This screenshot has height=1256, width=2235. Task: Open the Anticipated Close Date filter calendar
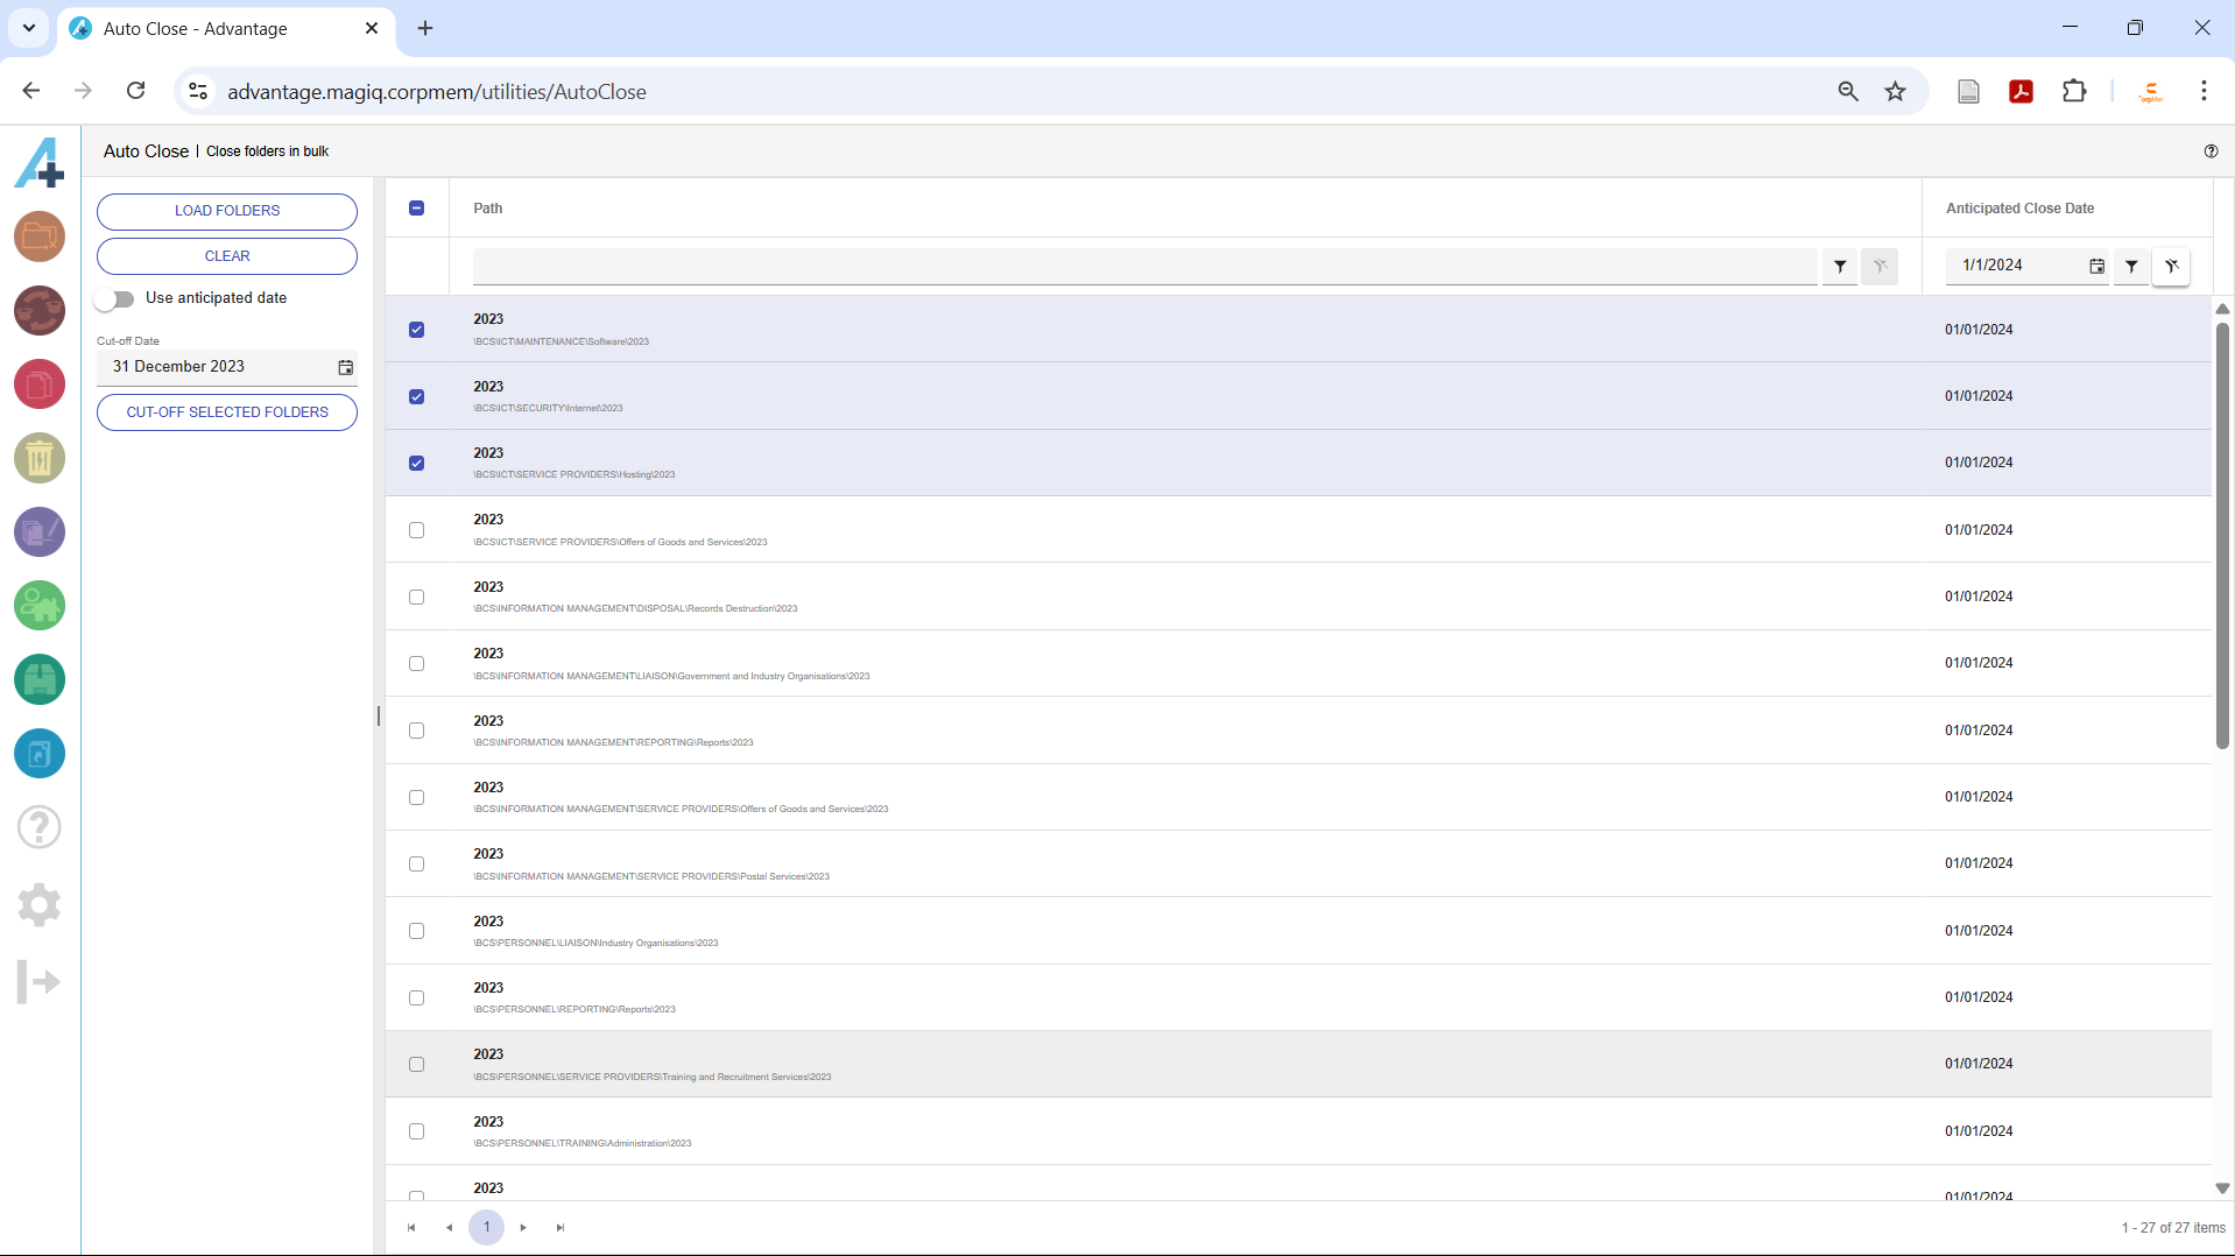click(x=2096, y=266)
